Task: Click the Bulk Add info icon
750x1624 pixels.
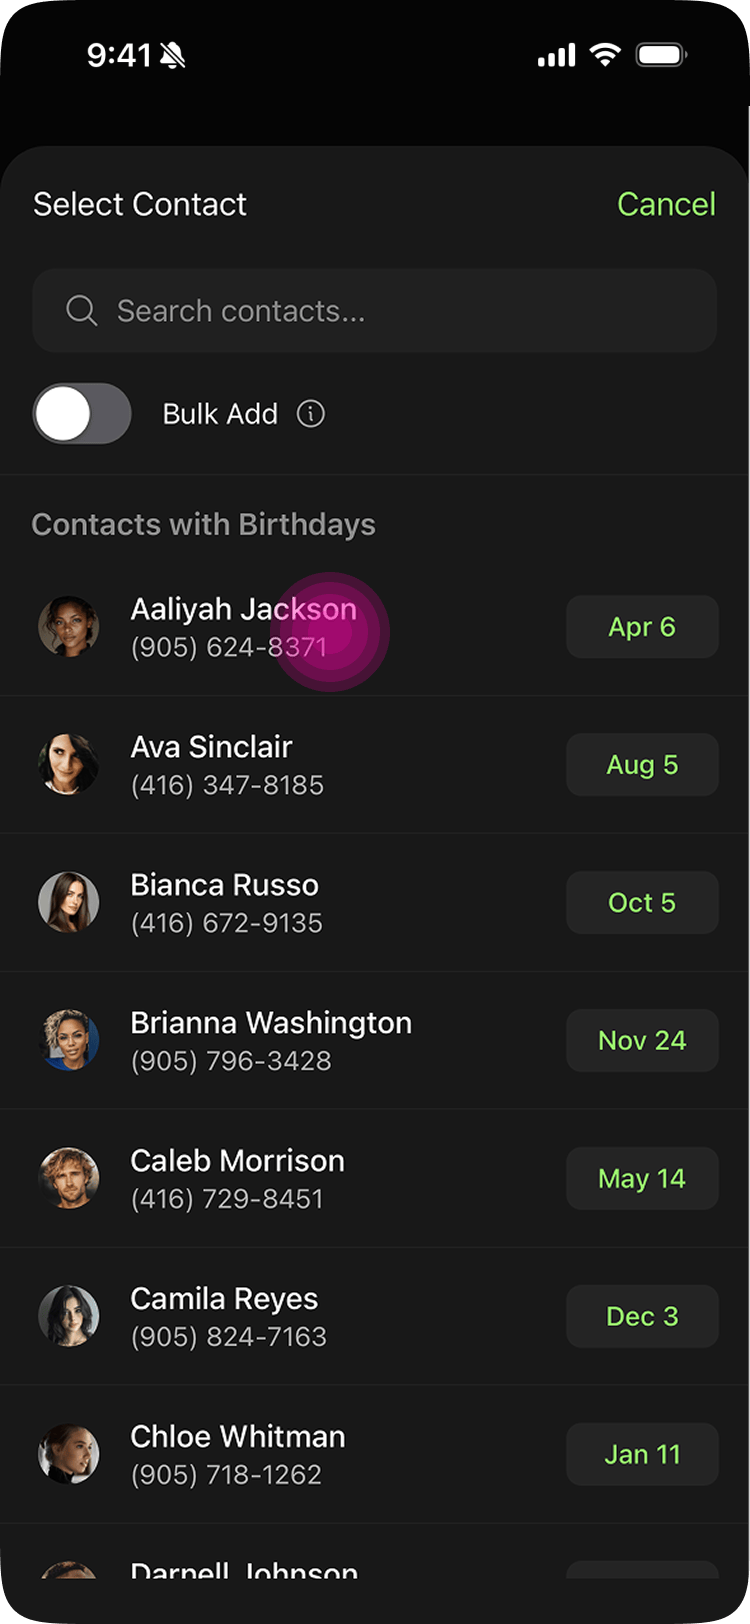Action: pyautogui.click(x=311, y=414)
